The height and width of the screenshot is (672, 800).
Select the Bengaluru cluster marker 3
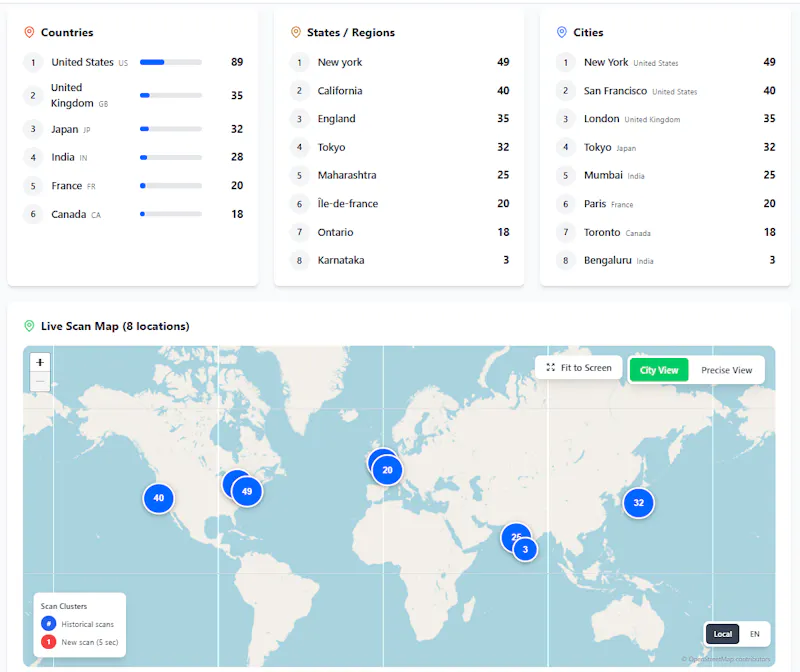click(x=525, y=550)
